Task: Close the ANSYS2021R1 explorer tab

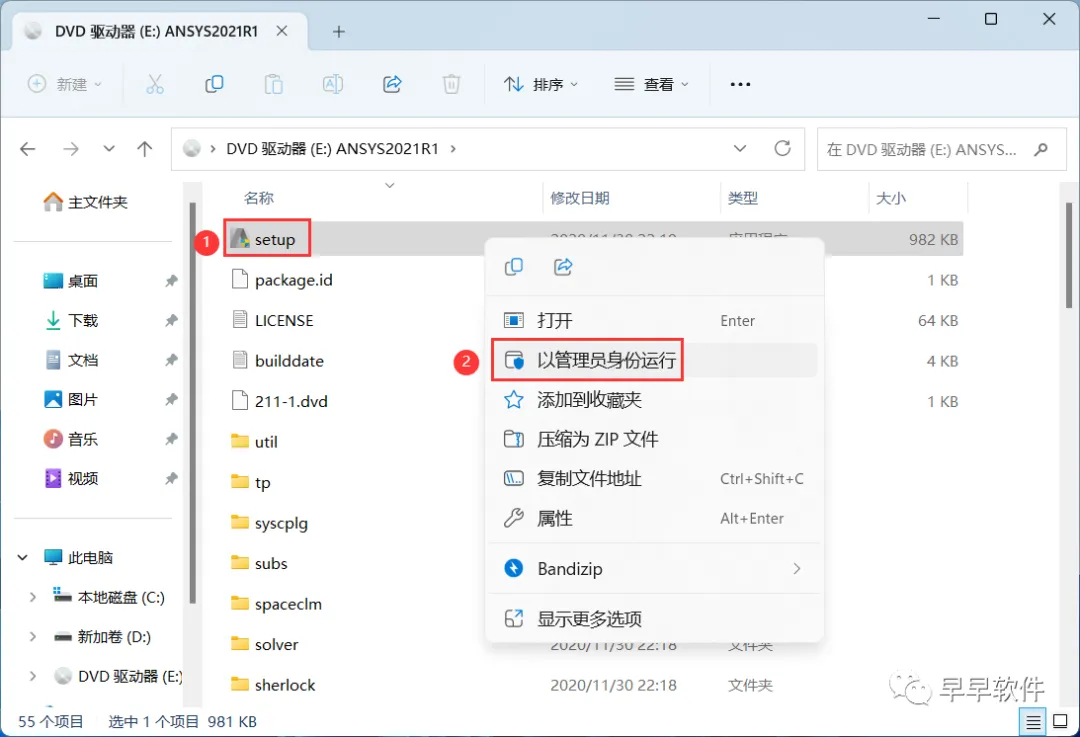Action: pos(282,31)
